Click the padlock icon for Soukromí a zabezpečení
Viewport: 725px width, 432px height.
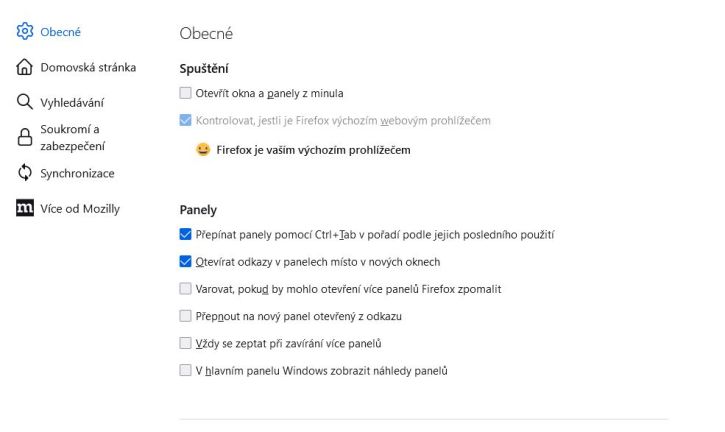25,137
